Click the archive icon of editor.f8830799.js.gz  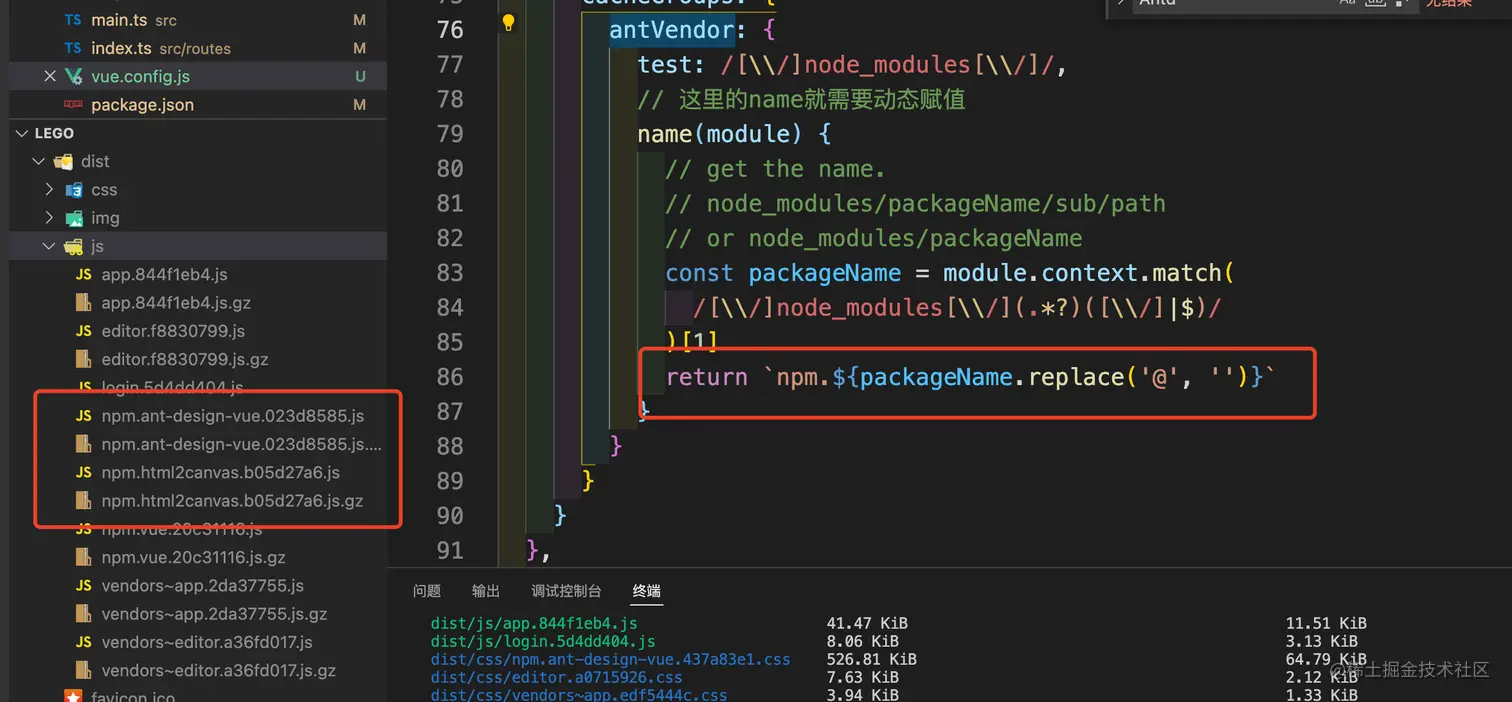click(x=84, y=359)
